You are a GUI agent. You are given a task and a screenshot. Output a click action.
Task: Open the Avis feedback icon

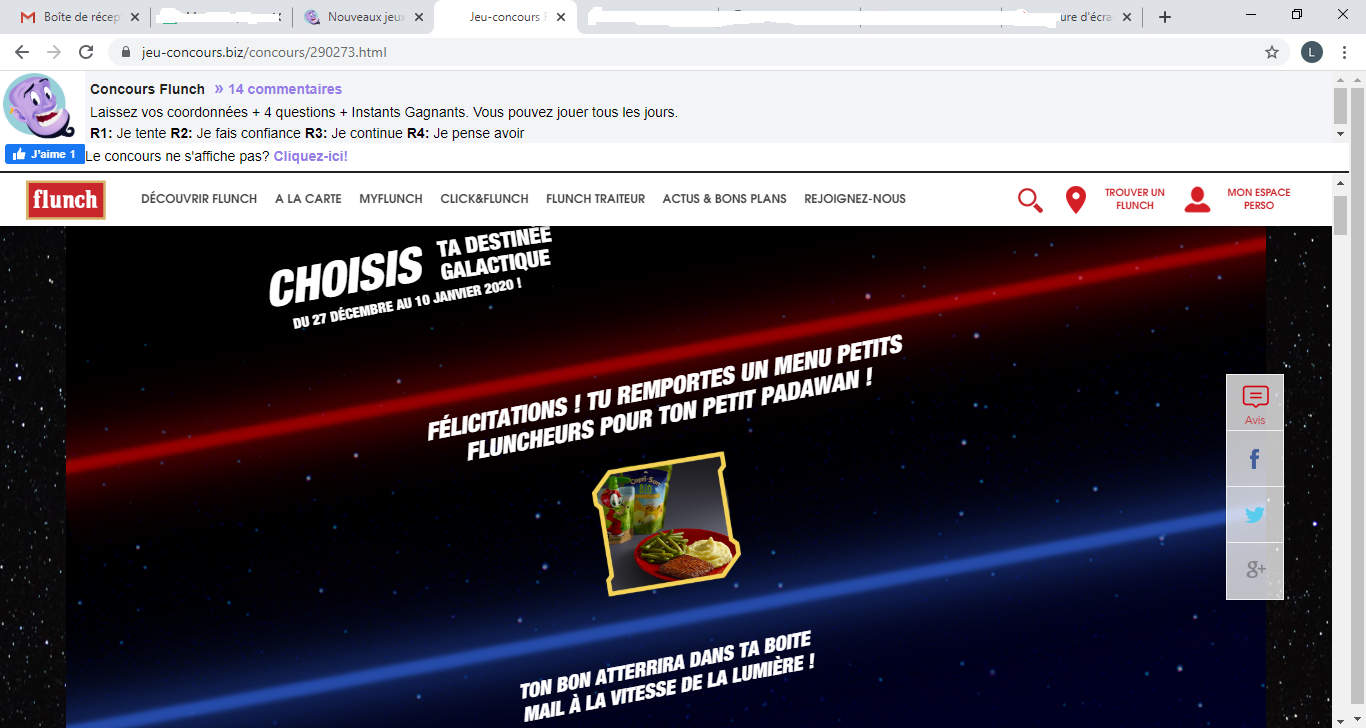(1255, 403)
